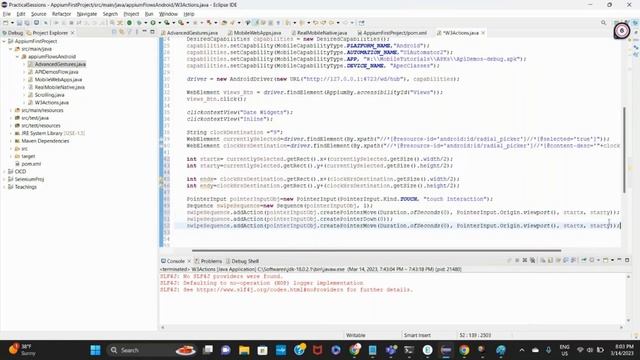Click the New file toolbar icon

pyautogui.click(x=6, y=23)
